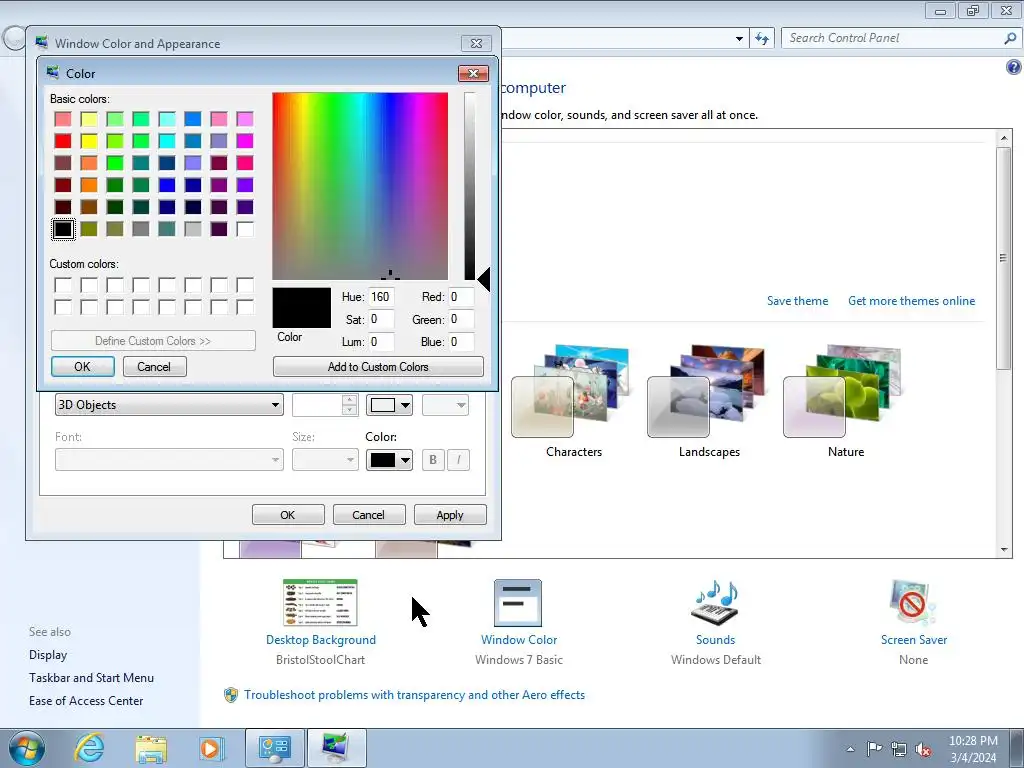Click the clock showing 10:28 PM
This screenshot has width=1024, height=768.
(x=972, y=741)
